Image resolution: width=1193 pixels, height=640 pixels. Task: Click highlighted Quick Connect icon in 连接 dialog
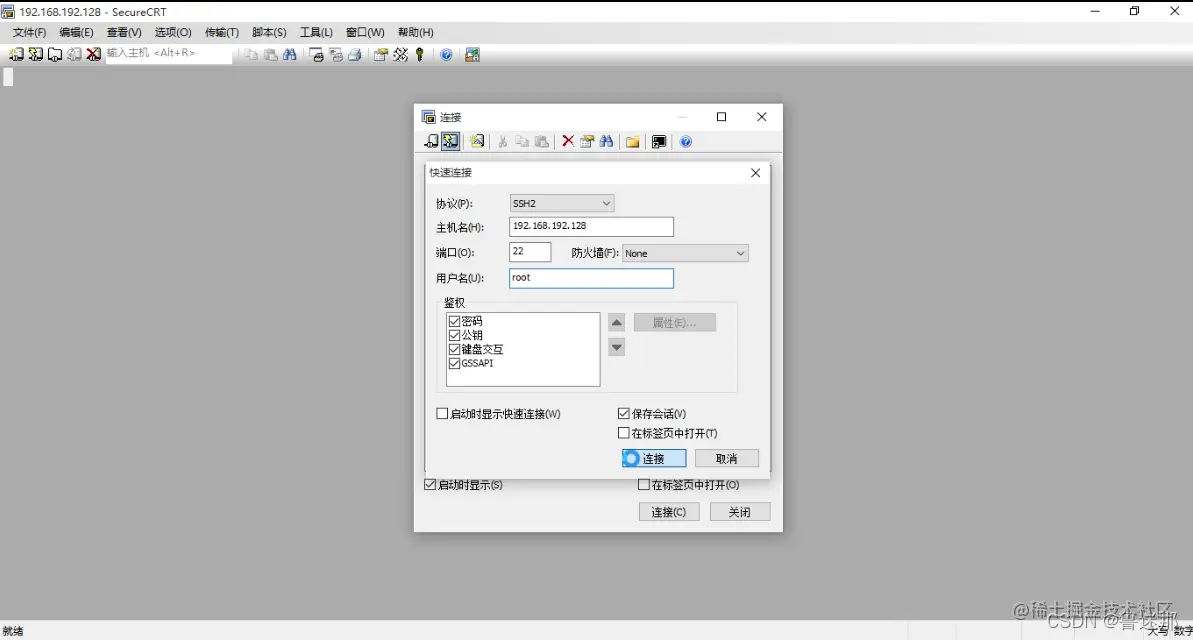point(450,142)
